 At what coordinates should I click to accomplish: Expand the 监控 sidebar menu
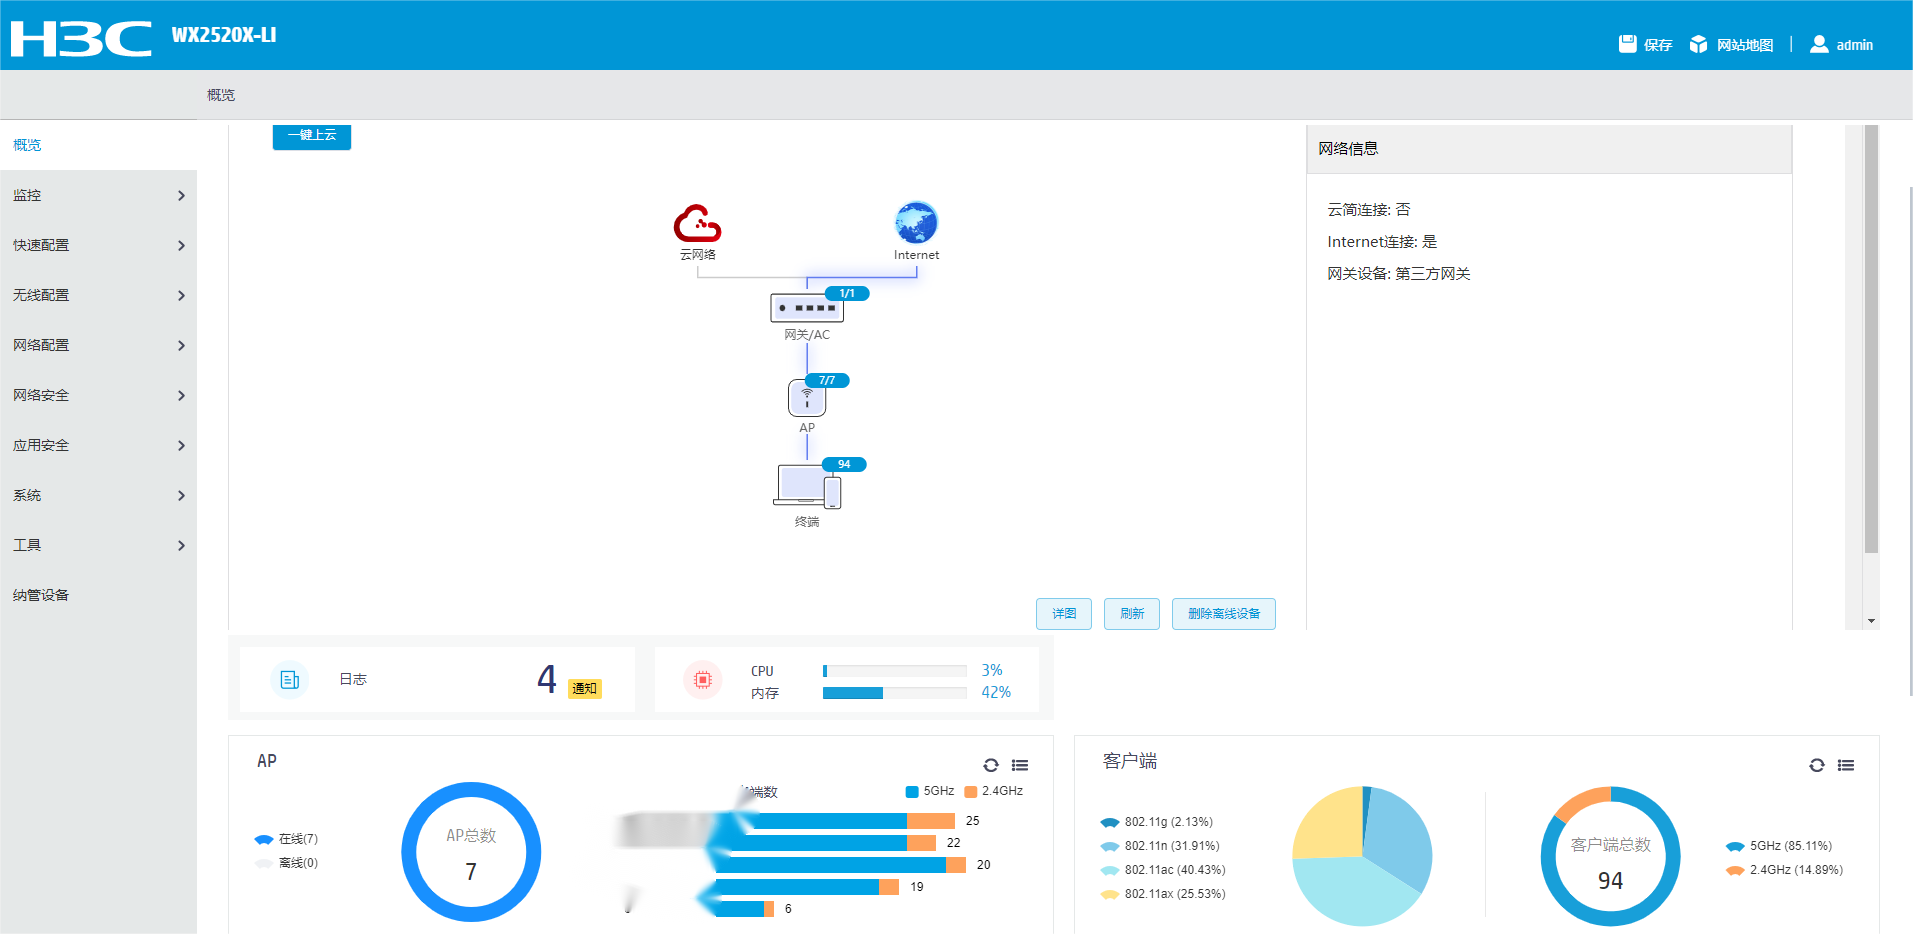coord(98,195)
